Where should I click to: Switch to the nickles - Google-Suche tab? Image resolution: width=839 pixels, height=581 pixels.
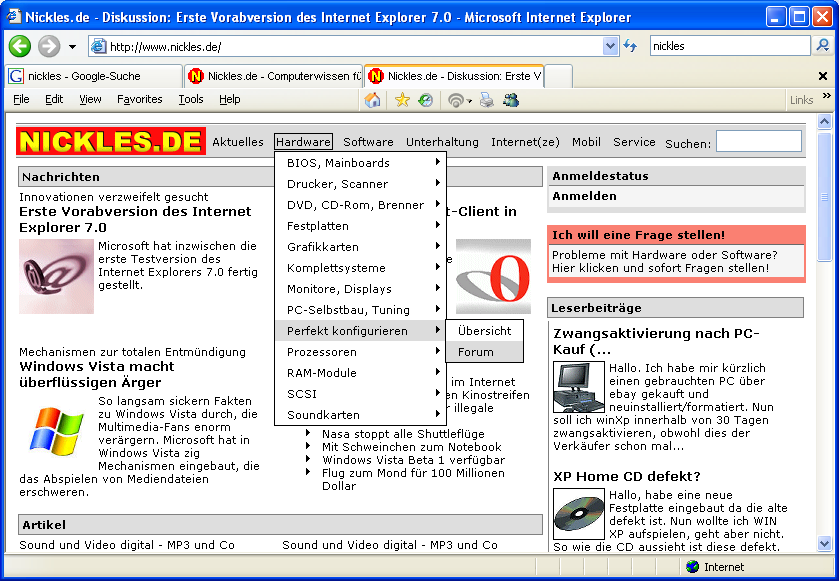93,76
